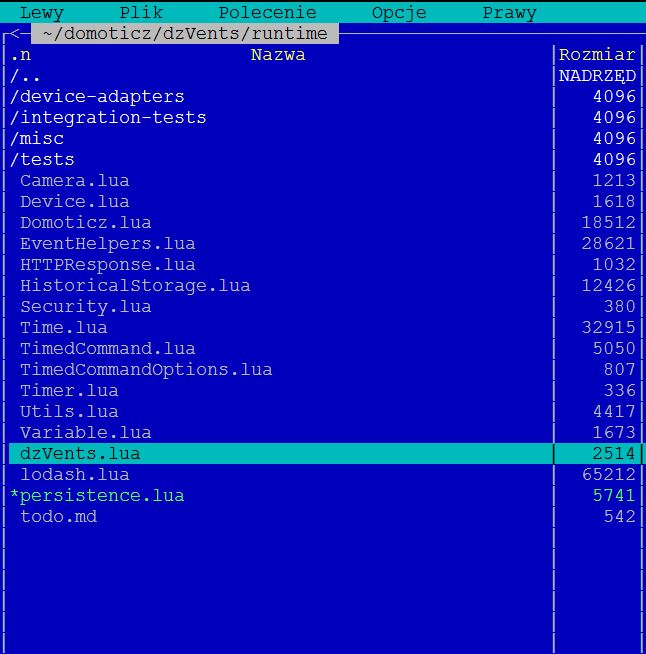Screen dimensions: 646x654
Task: Select the /tests folder
Action: click(42, 160)
